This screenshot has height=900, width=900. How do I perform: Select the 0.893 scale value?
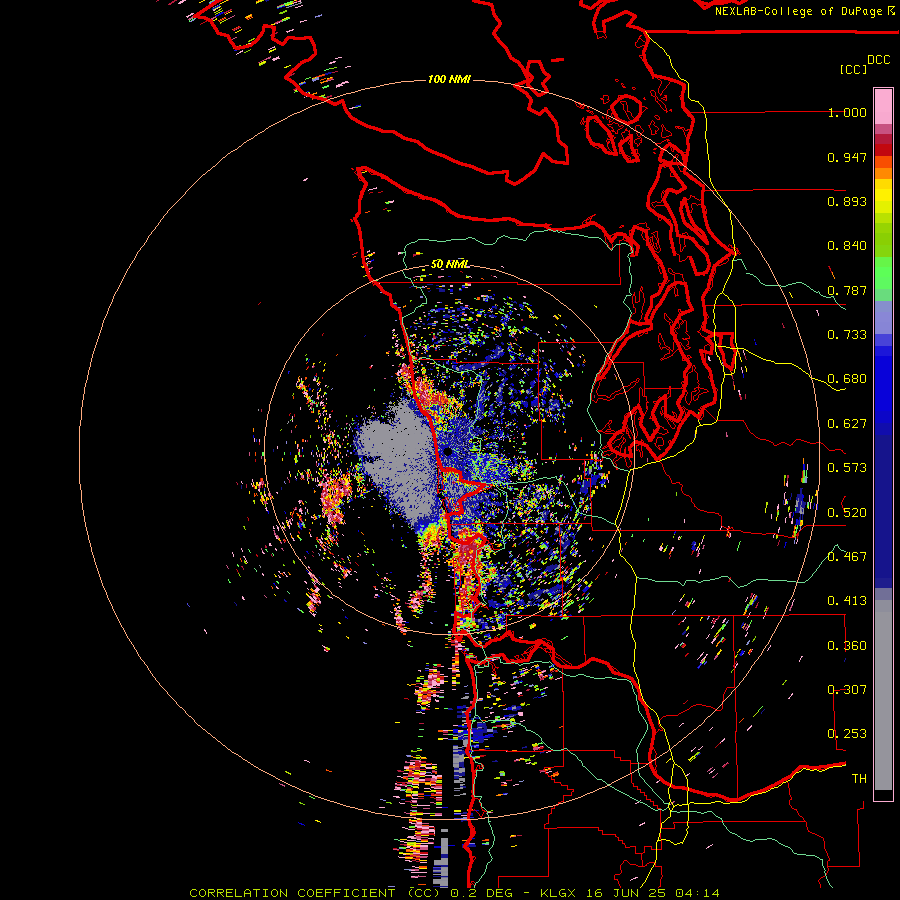click(x=847, y=201)
